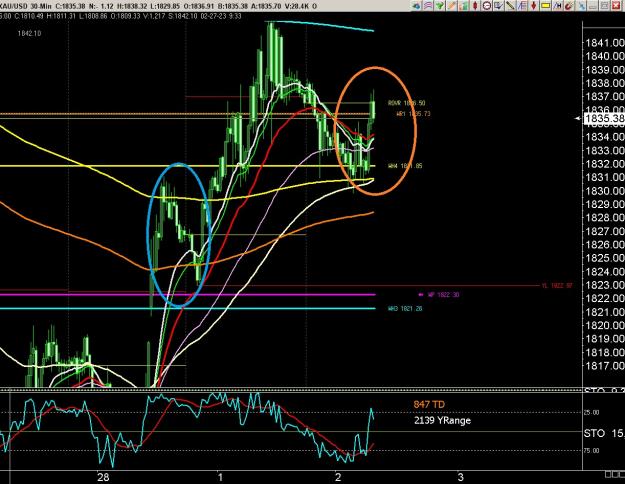This screenshot has height=484, width=625.
Task: Click the O:1836.91 open value in header
Action: 198,6
